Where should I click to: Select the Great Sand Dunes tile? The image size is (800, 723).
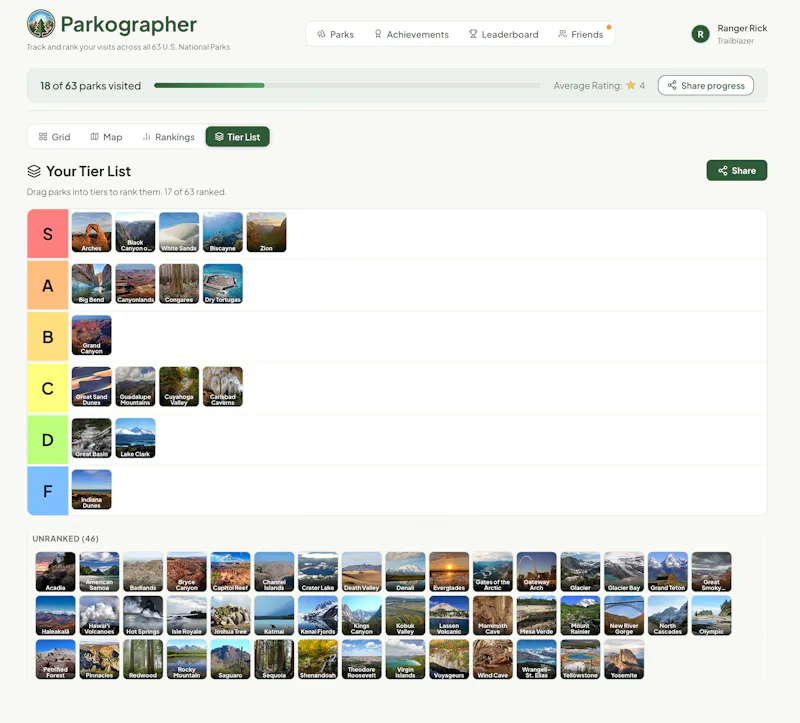click(x=91, y=387)
